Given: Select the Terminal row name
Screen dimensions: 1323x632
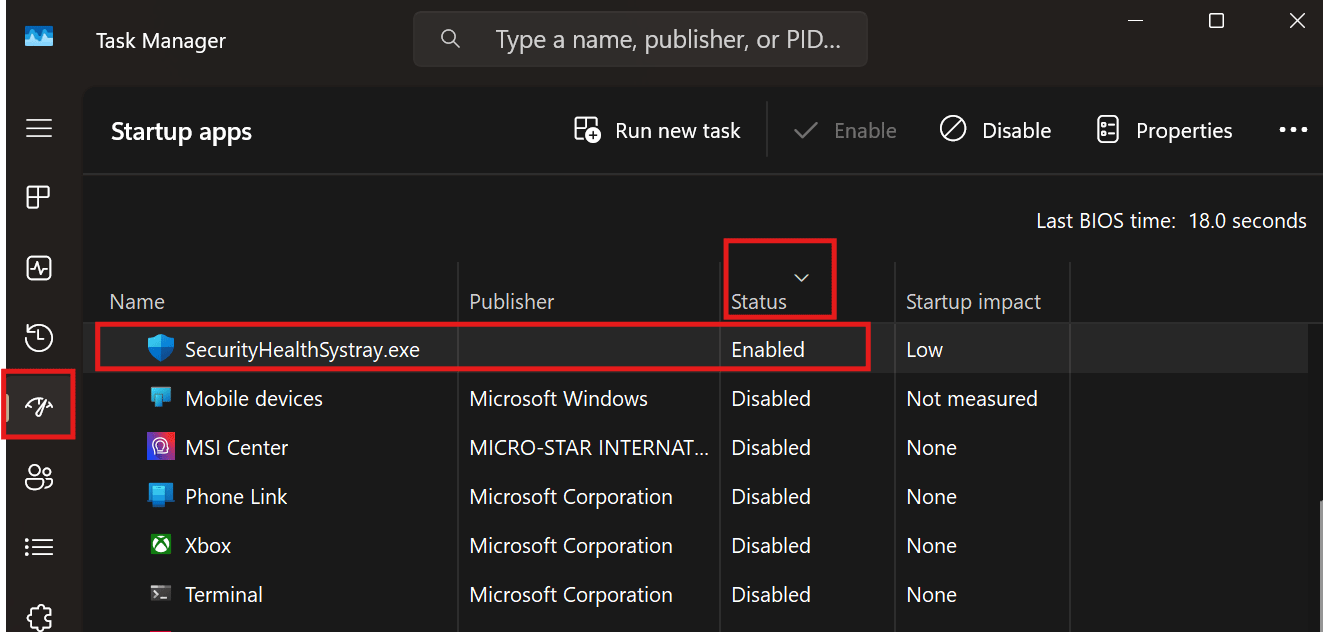Looking at the screenshot, I should [x=224, y=594].
